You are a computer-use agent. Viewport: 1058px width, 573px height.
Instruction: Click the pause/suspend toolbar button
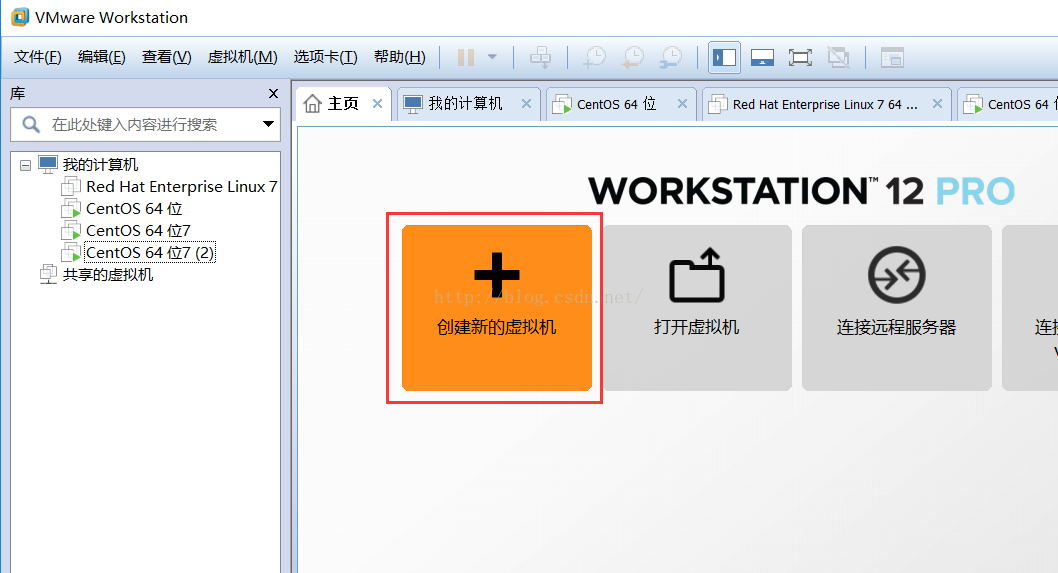[x=466, y=57]
